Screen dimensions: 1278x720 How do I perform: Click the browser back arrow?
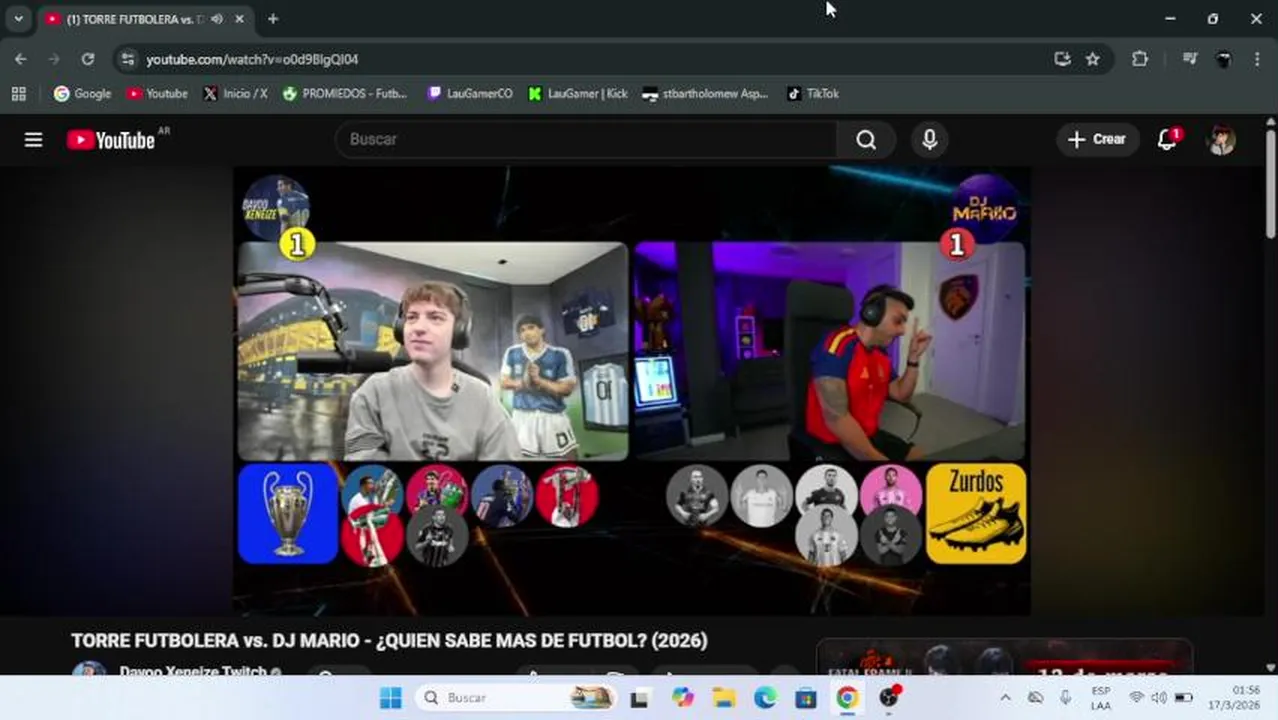(21, 59)
